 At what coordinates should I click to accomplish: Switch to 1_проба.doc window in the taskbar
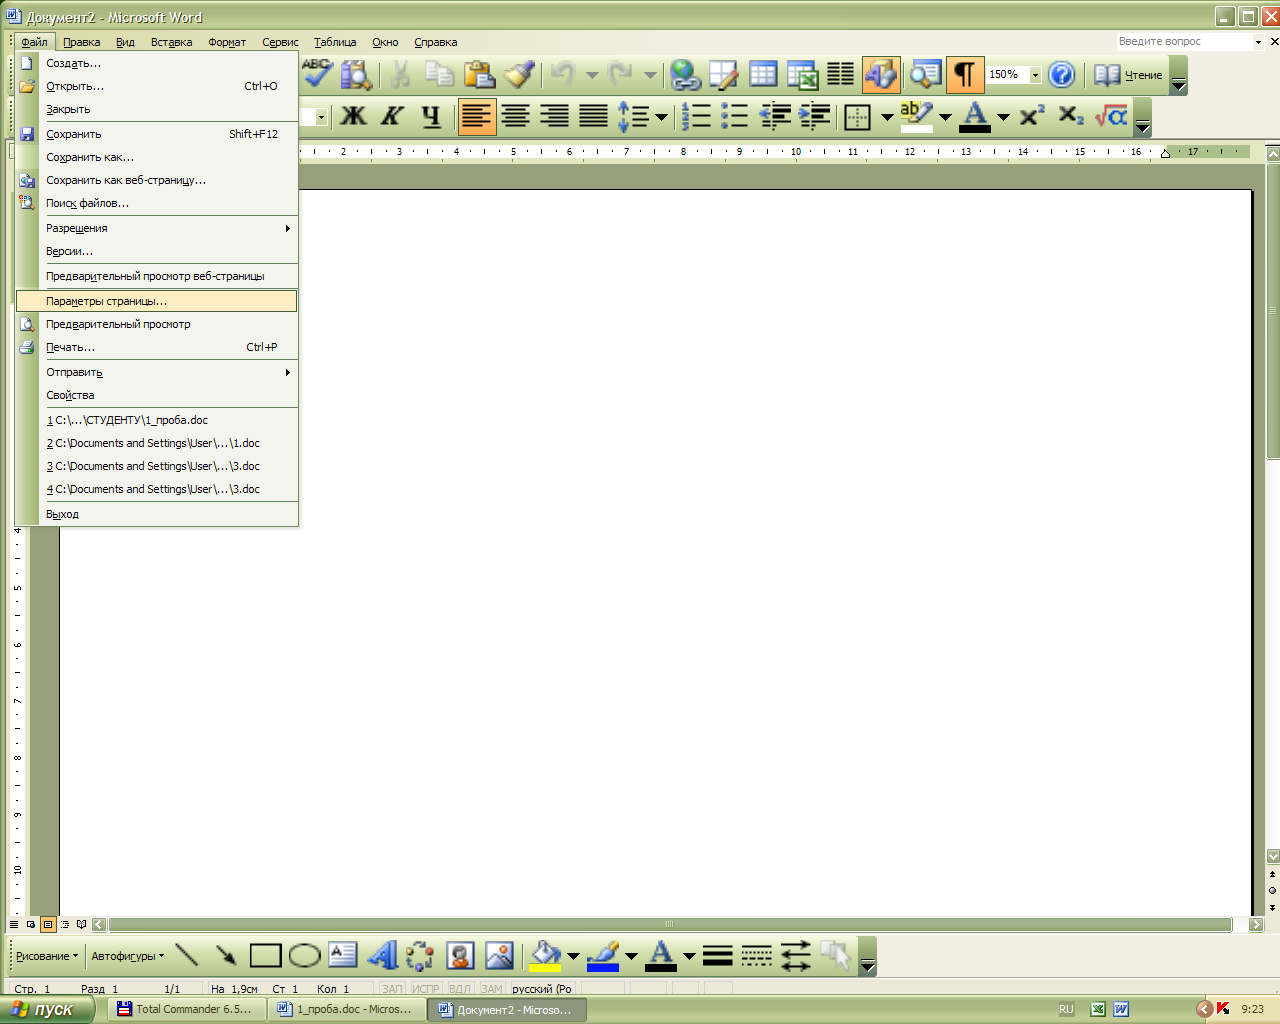pyautogui.click(x=346, y=1009)
